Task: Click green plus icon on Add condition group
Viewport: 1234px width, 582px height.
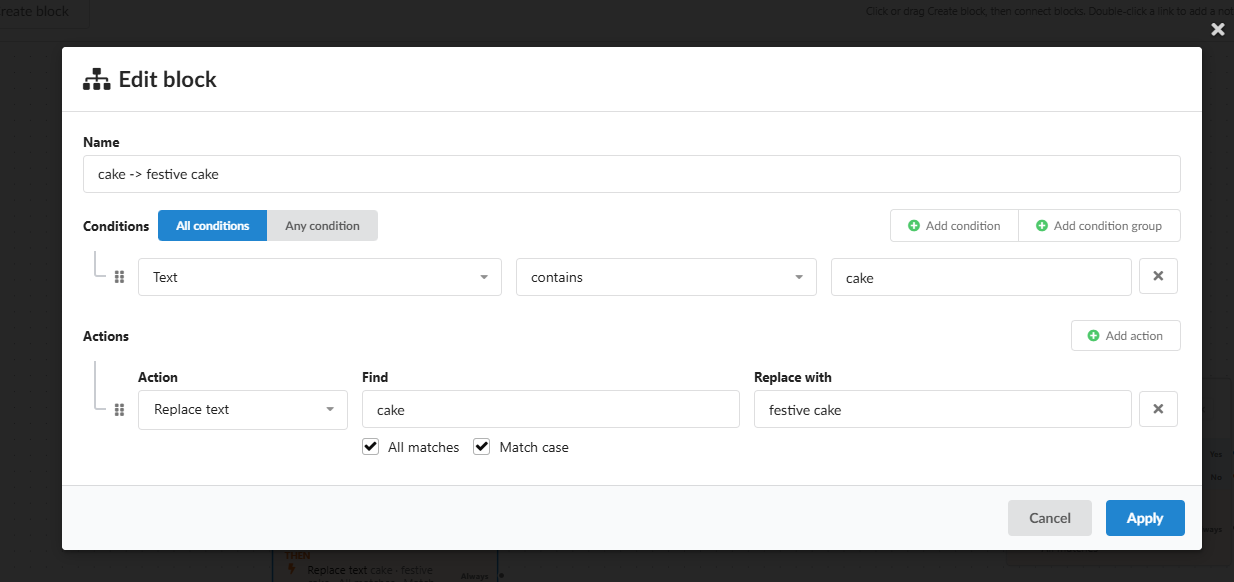Action: coord(1041,226)
